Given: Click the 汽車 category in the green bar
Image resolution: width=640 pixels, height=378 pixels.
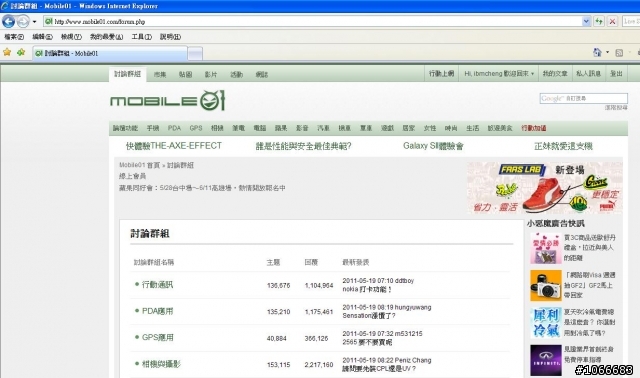Looking at the screenshot, I should (323, 128).
